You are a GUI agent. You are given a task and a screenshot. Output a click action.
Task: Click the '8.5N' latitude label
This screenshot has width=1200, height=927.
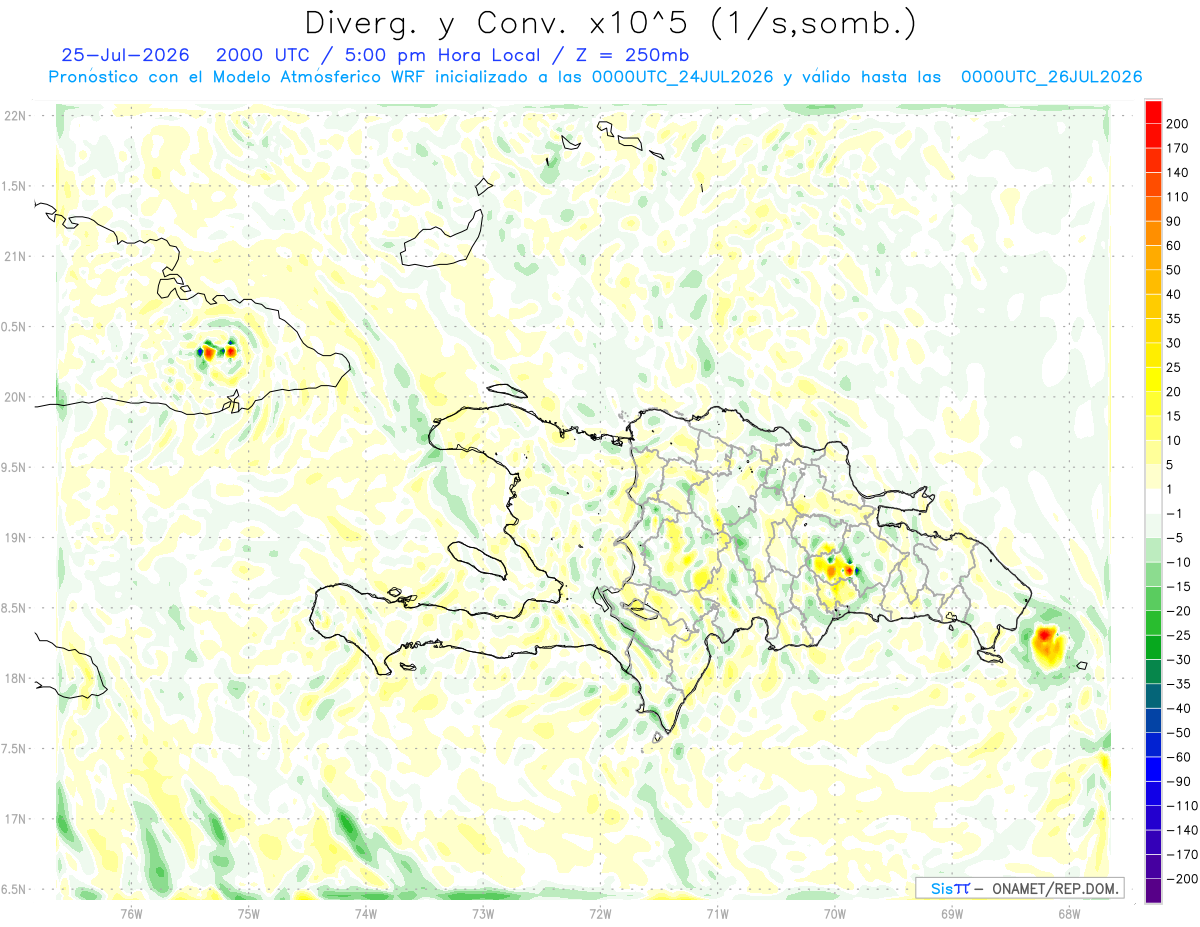pos(14,608)
